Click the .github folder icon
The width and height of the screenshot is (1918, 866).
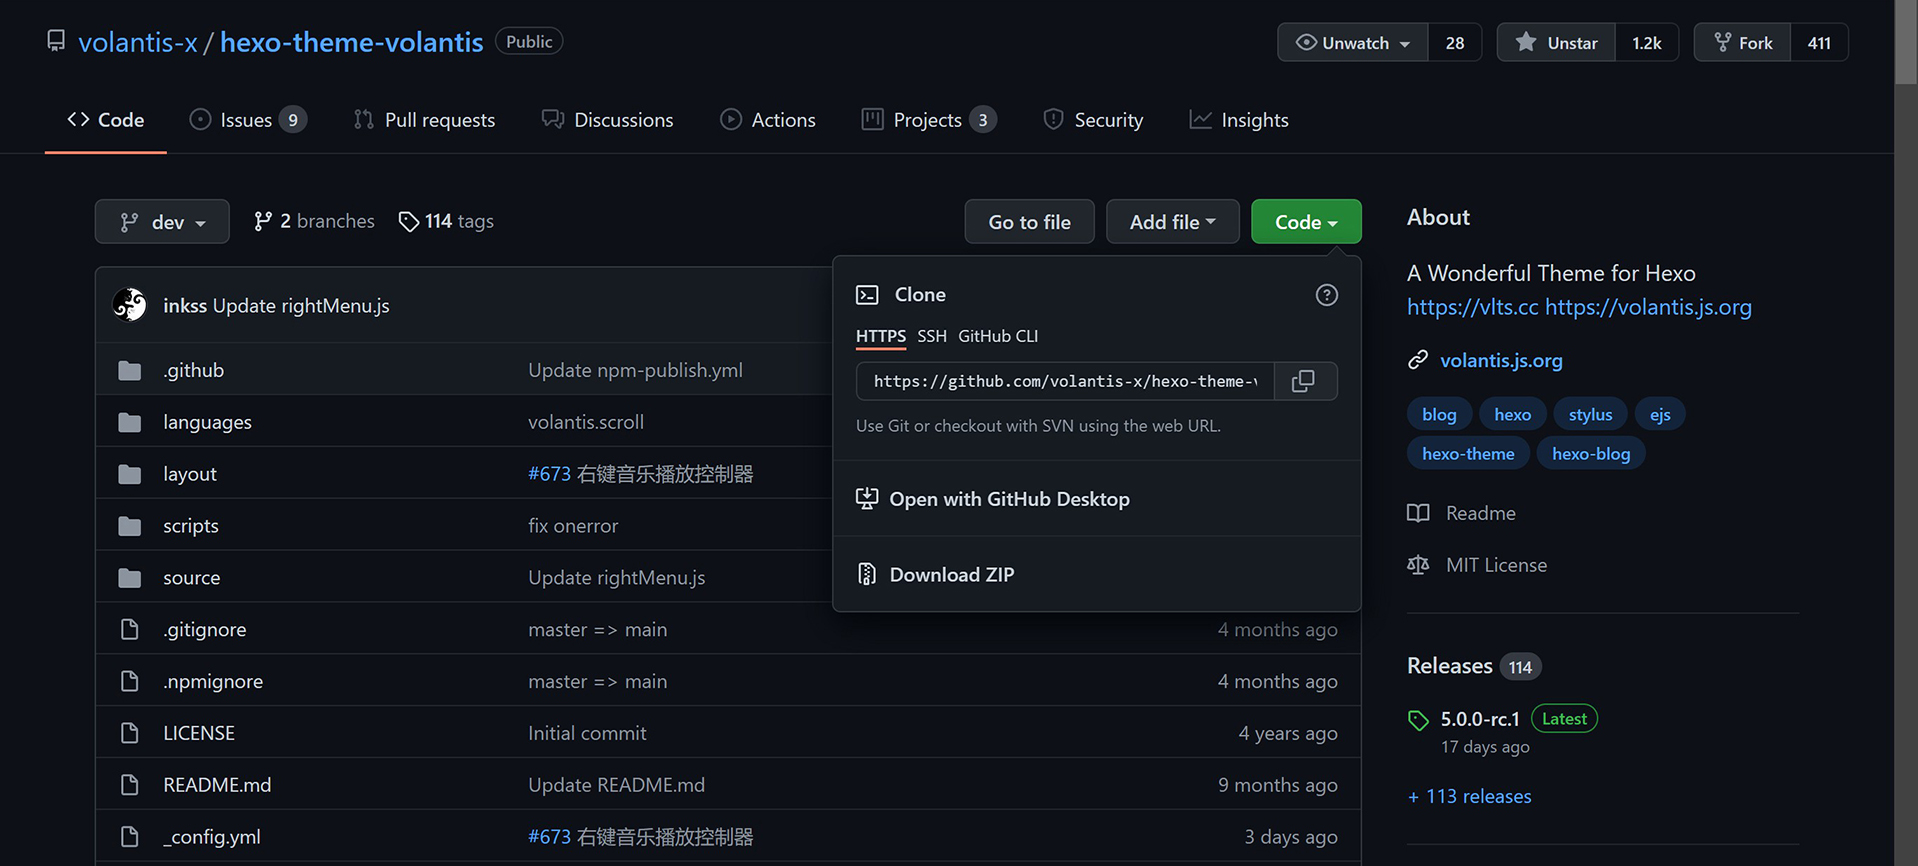[129, 370]
